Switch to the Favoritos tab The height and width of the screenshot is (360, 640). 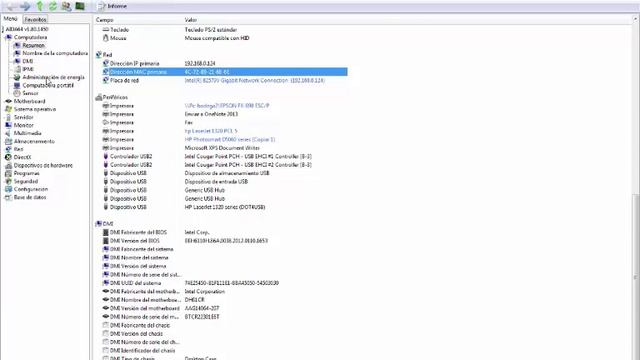pyautogui.click(x=35, y=19)
